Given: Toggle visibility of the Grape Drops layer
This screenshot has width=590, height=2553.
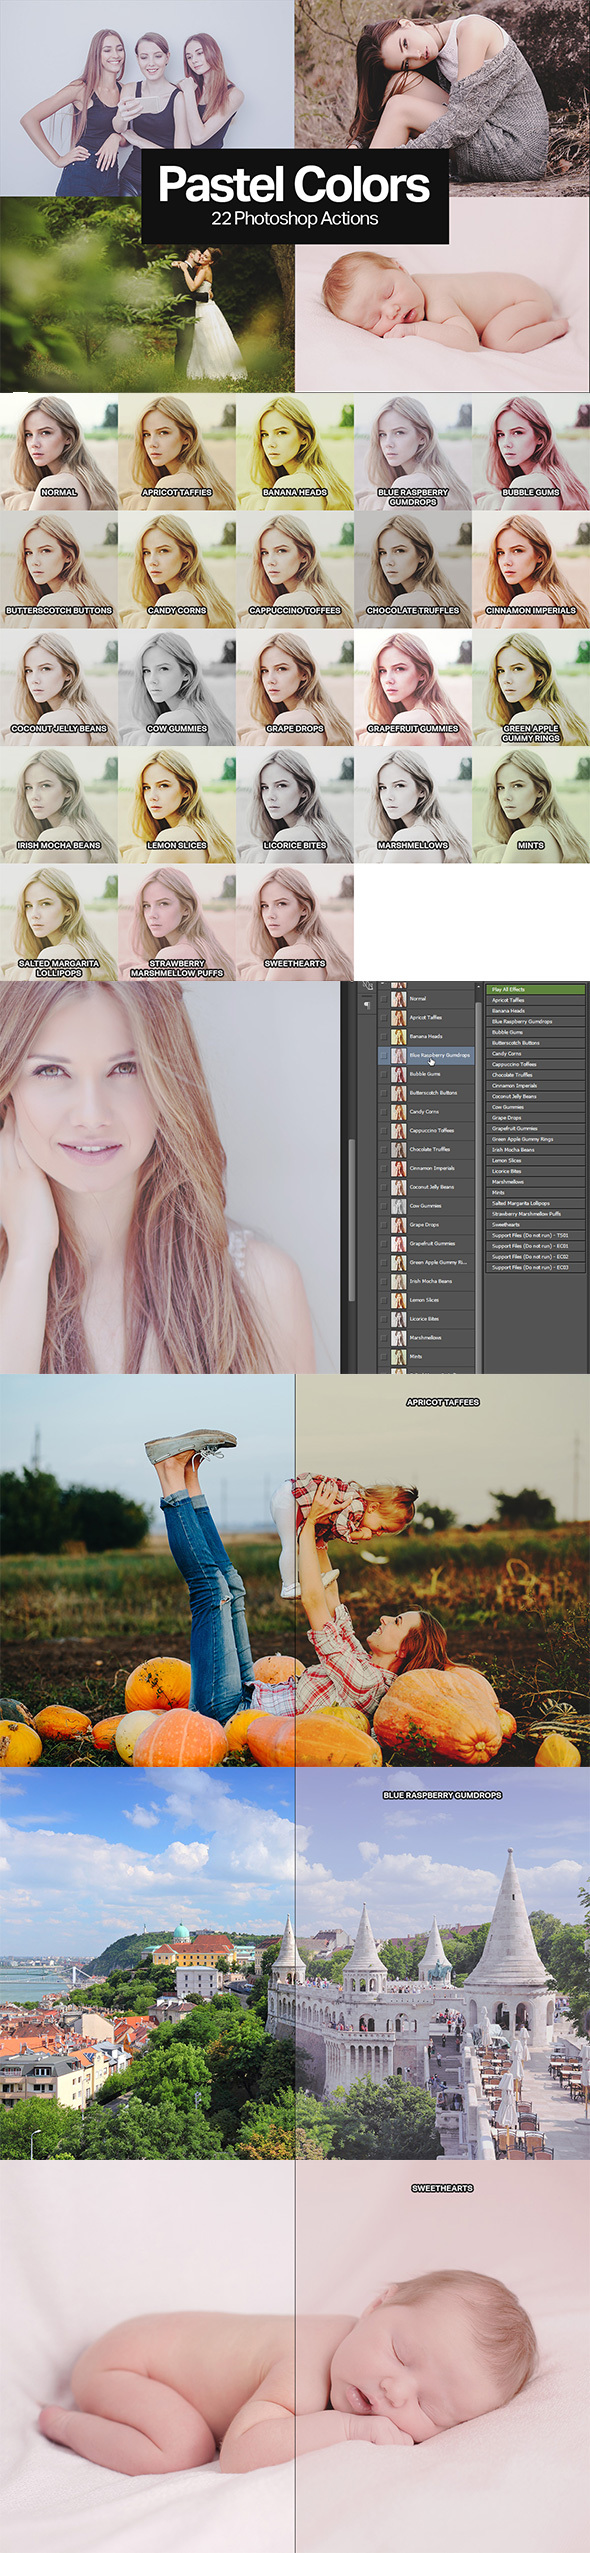Looking at the screenshot, I should click(x=384, y=1224).
